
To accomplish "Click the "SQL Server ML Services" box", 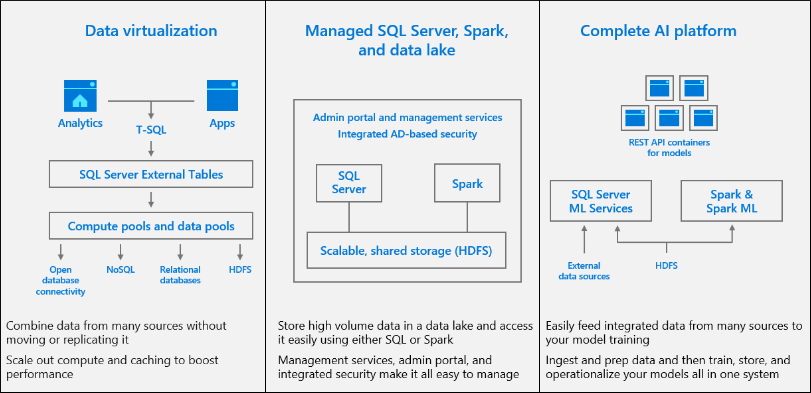I will [x=600, y=202].
